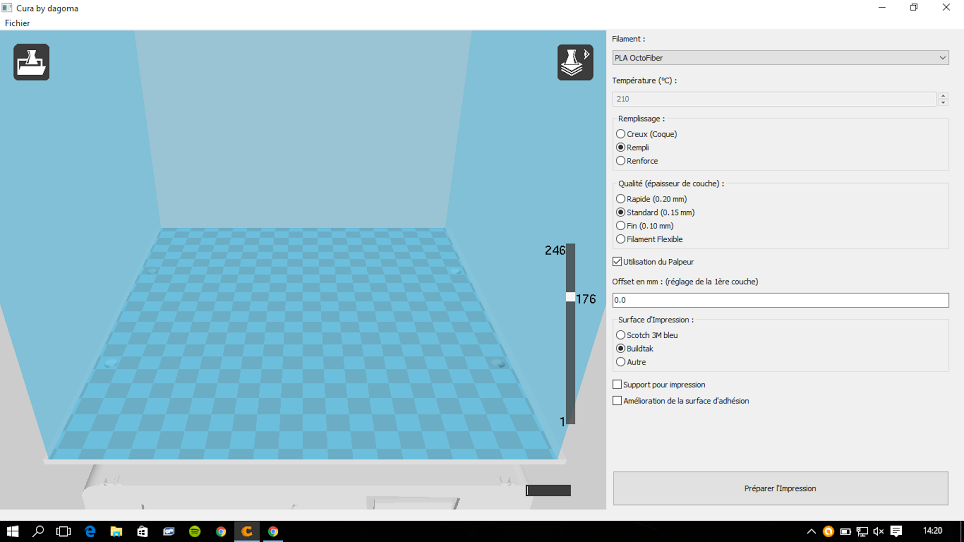Click the network tray icon
Screen dimensions: 964x542
pos(862,532)
